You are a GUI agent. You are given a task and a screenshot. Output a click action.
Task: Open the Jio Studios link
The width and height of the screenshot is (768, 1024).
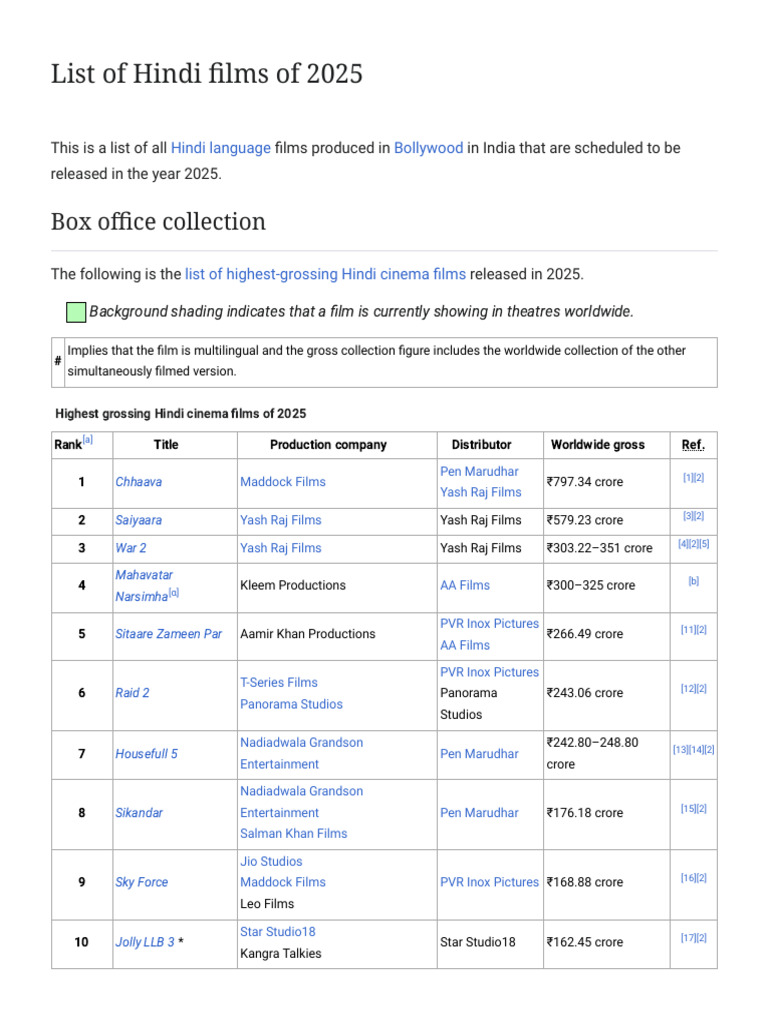pos(271,862)
